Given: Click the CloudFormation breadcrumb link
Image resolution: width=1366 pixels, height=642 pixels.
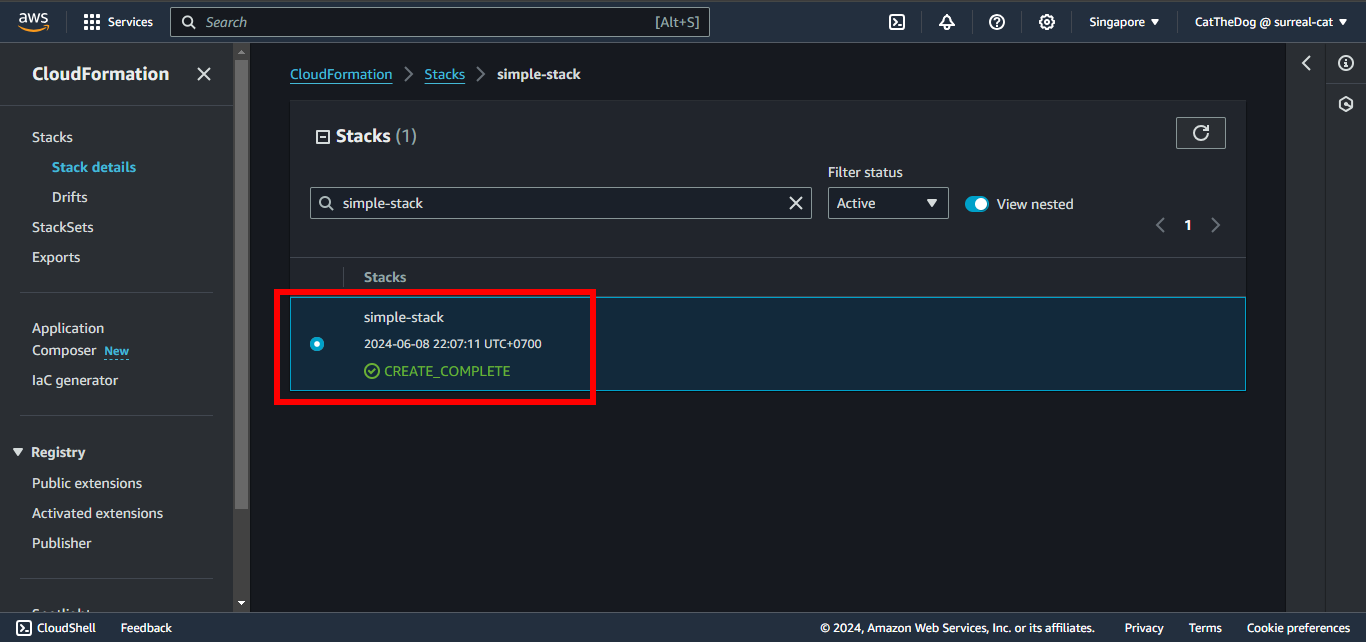Looking at the screenshot, I should click(x=341, y=74).
